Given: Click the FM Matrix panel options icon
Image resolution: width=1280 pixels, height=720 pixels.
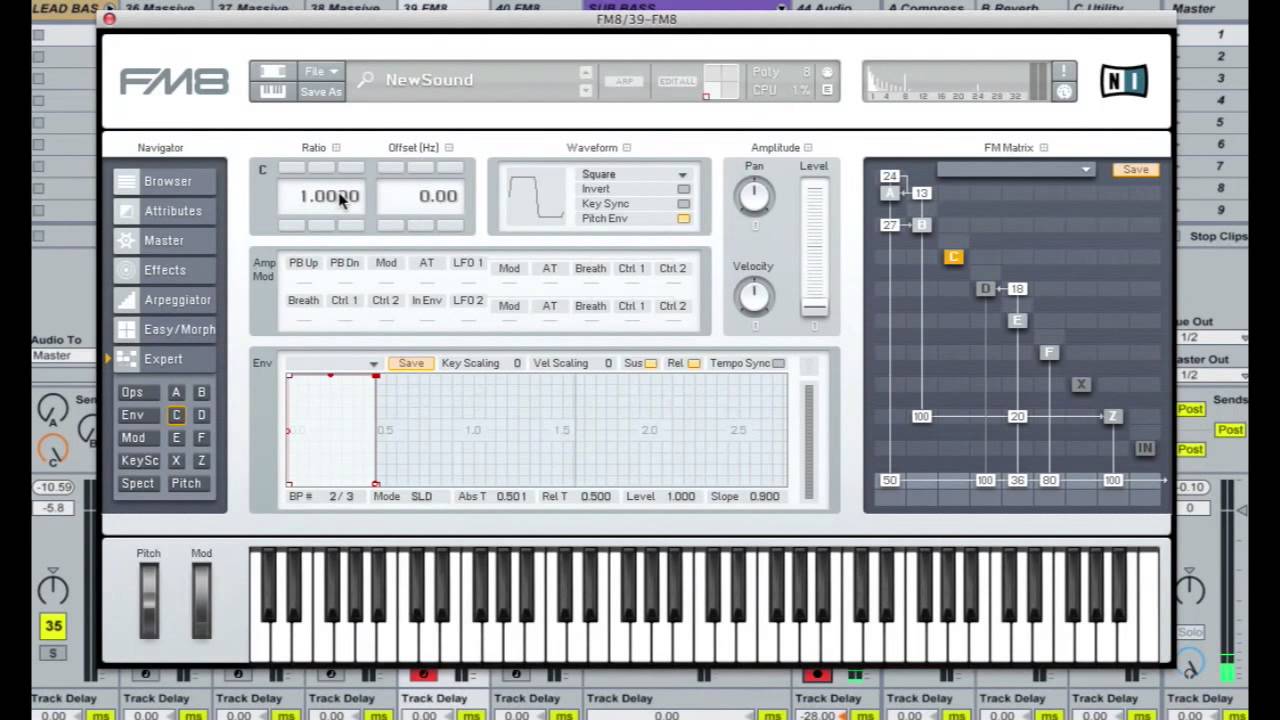Looking at the screenshot, I should tap(1043, 148).
